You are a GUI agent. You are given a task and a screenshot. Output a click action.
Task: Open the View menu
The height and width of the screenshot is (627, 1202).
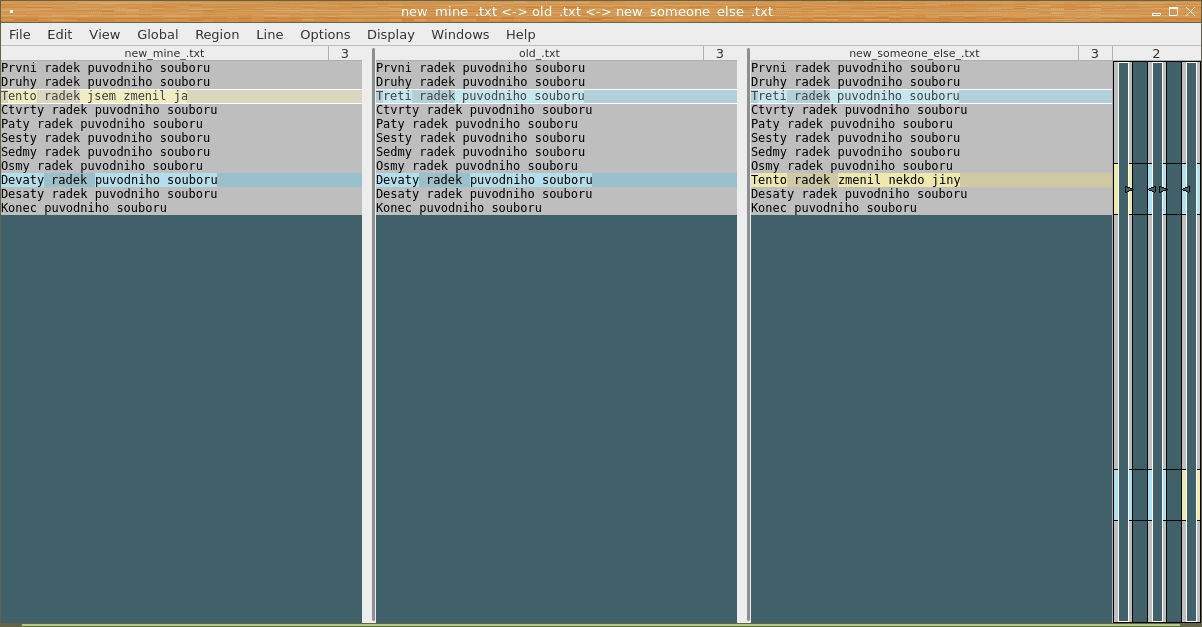pyautogui.click(x=105, y=34)
